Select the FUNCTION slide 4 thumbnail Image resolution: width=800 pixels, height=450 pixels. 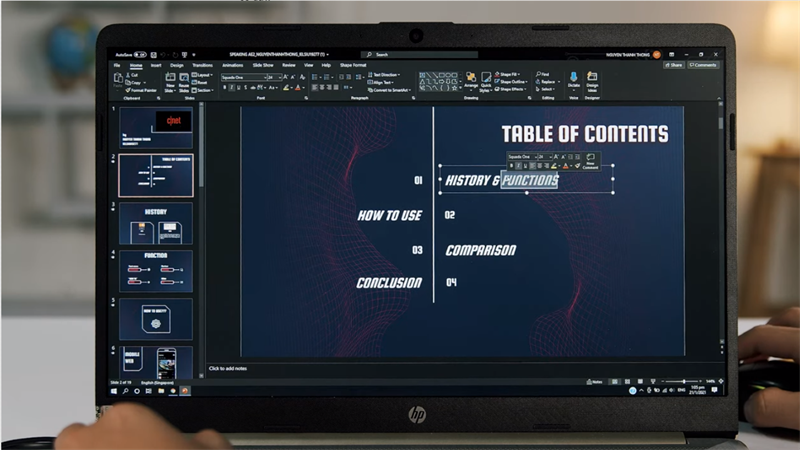(156, 270)
